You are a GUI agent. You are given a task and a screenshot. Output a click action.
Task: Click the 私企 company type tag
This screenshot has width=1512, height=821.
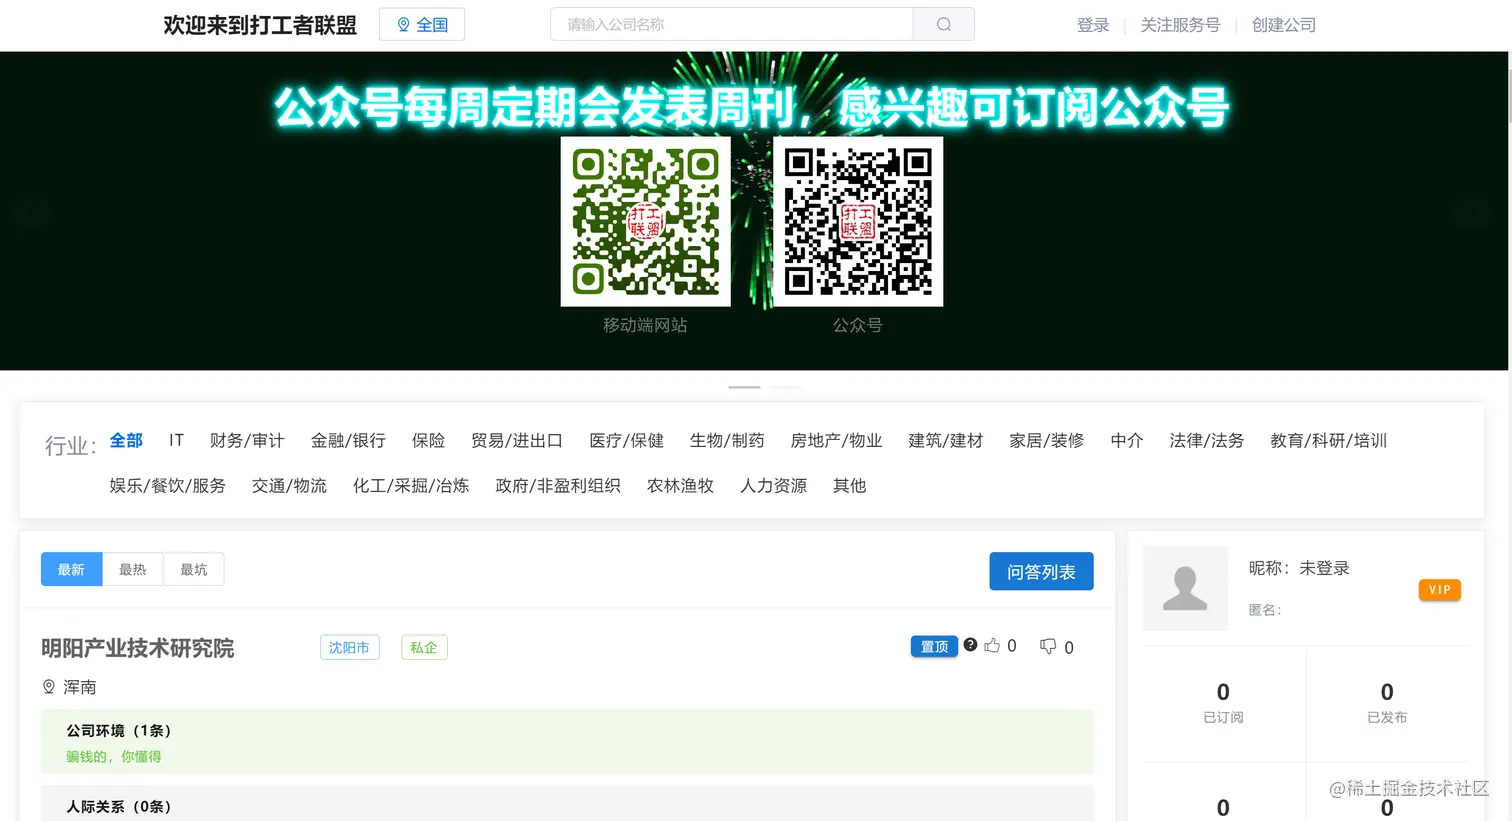click(424, 647)
